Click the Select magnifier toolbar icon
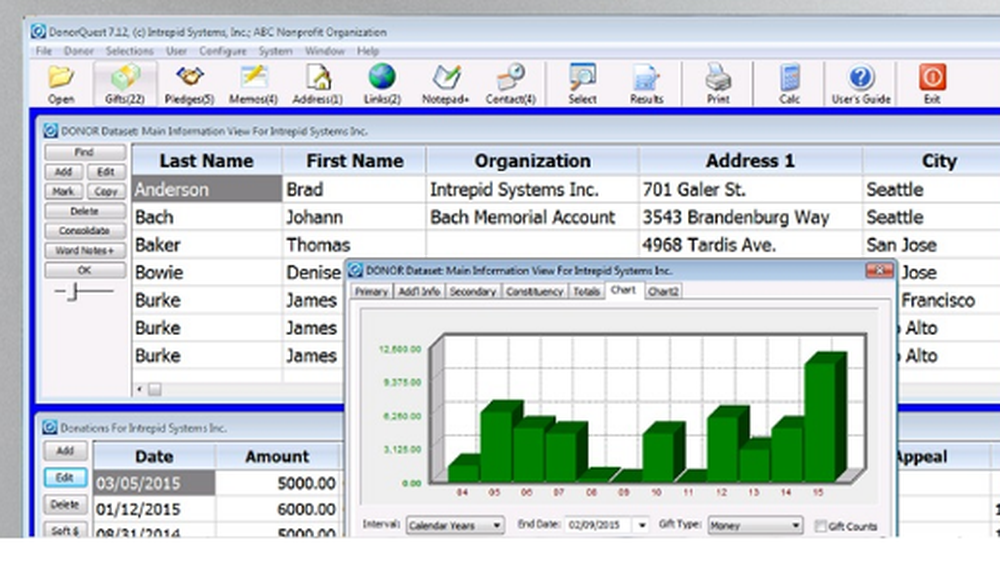Viewport: 1000px width, 565px height. click(x=582, y=84)
